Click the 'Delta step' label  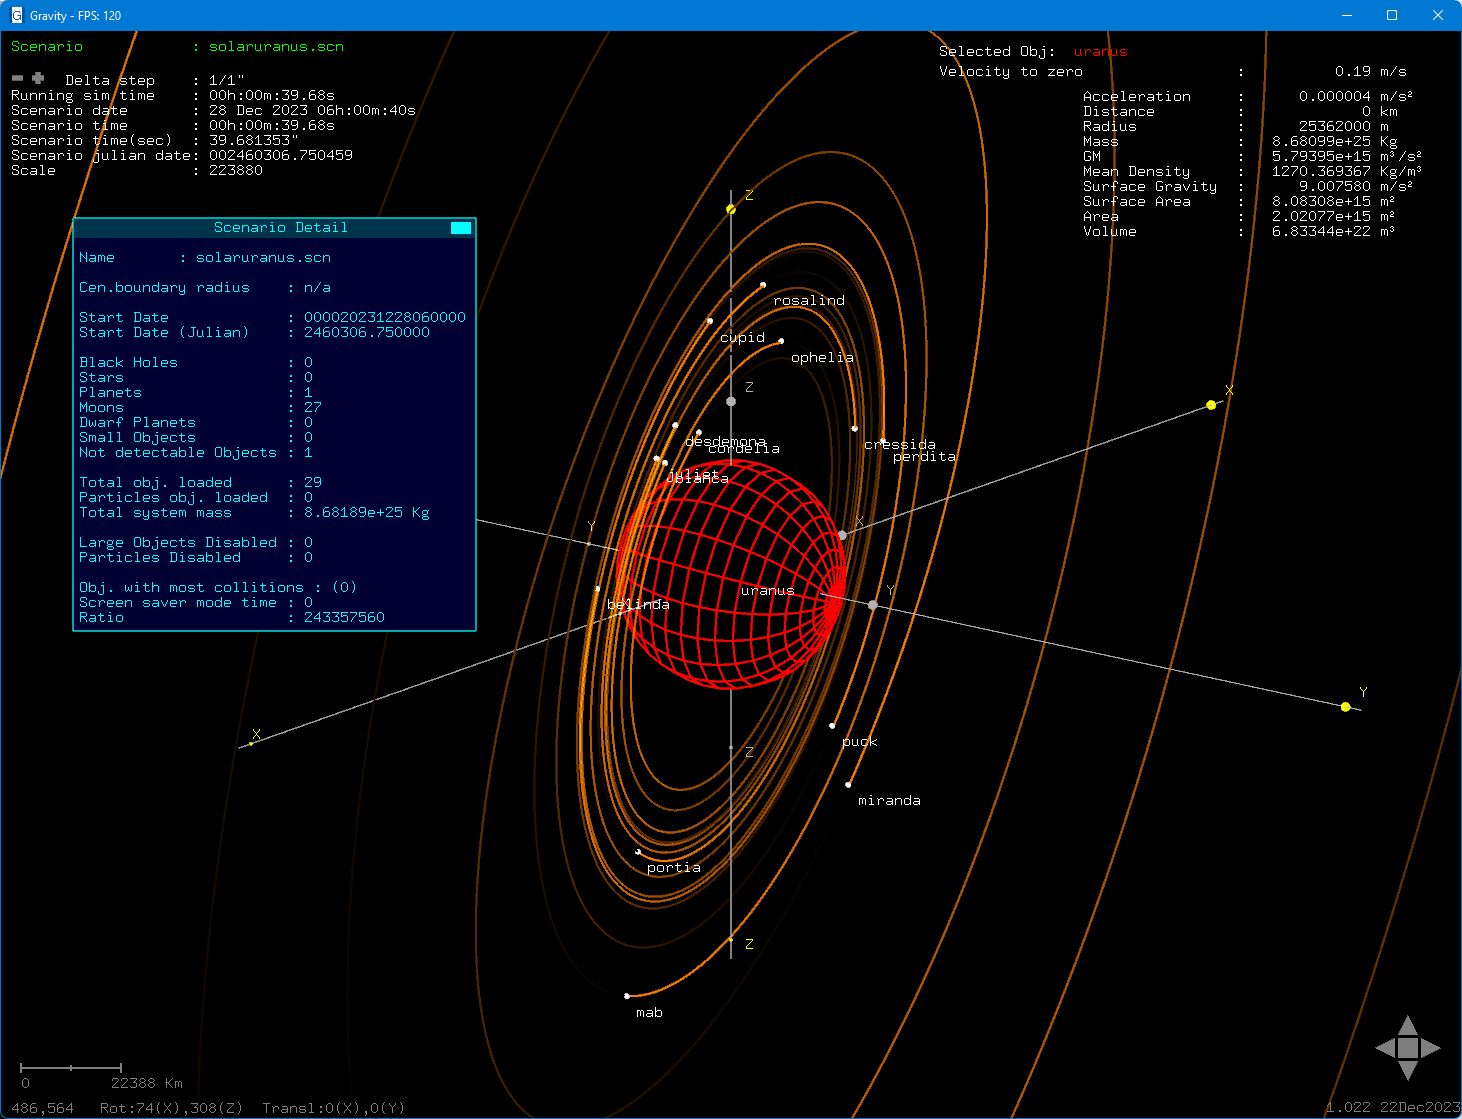click(110, 80)
